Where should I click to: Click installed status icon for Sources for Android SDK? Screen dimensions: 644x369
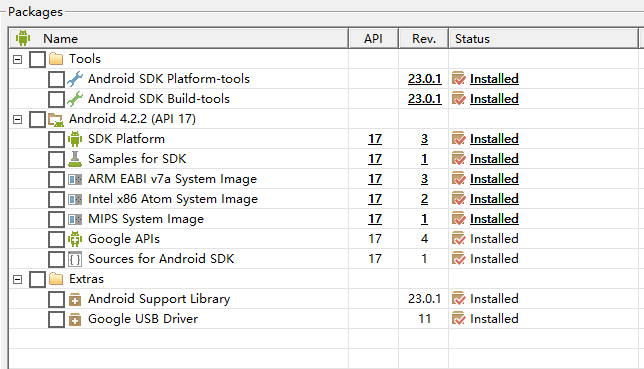coord(458,259)
